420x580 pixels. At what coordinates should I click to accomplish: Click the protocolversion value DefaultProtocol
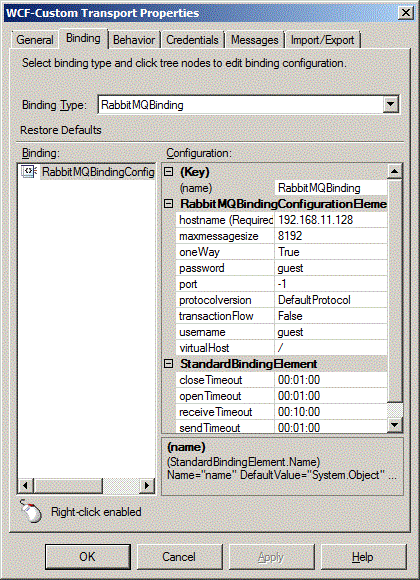pyautogui.click(x=331, y=300)
